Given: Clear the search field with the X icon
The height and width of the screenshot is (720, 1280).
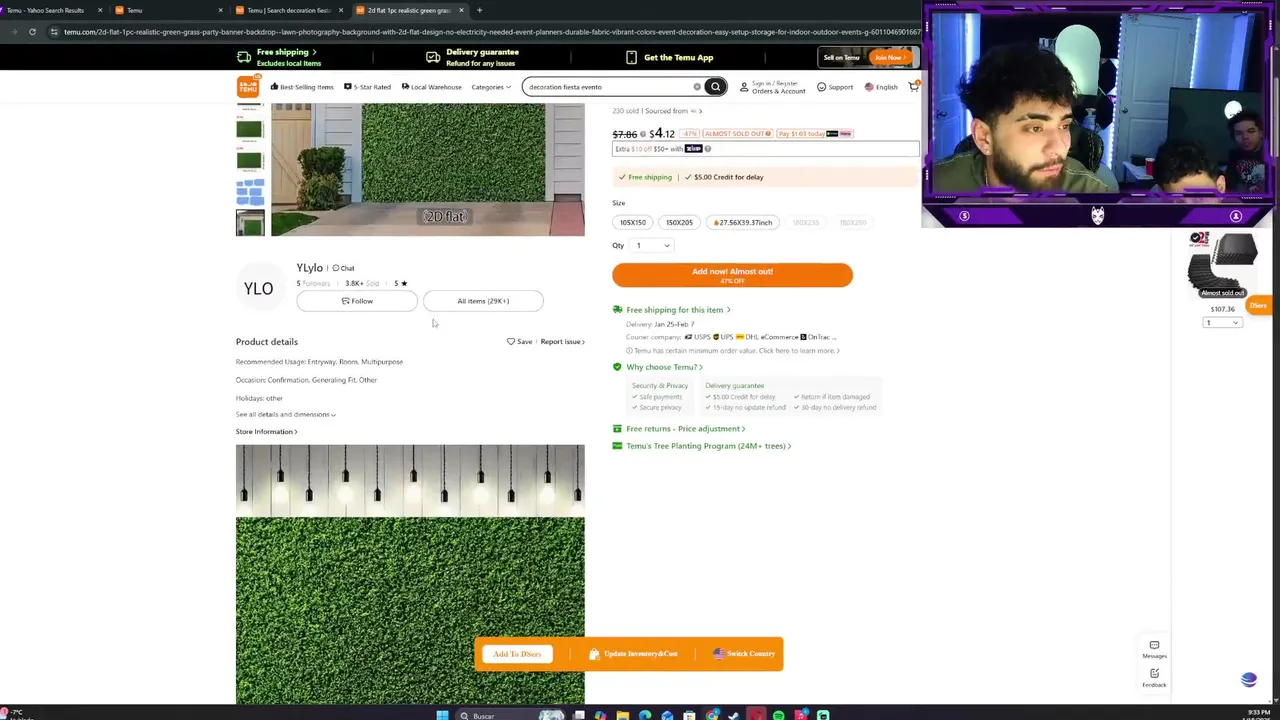Looking at the screenshot, I should click(x=697, y=87).
